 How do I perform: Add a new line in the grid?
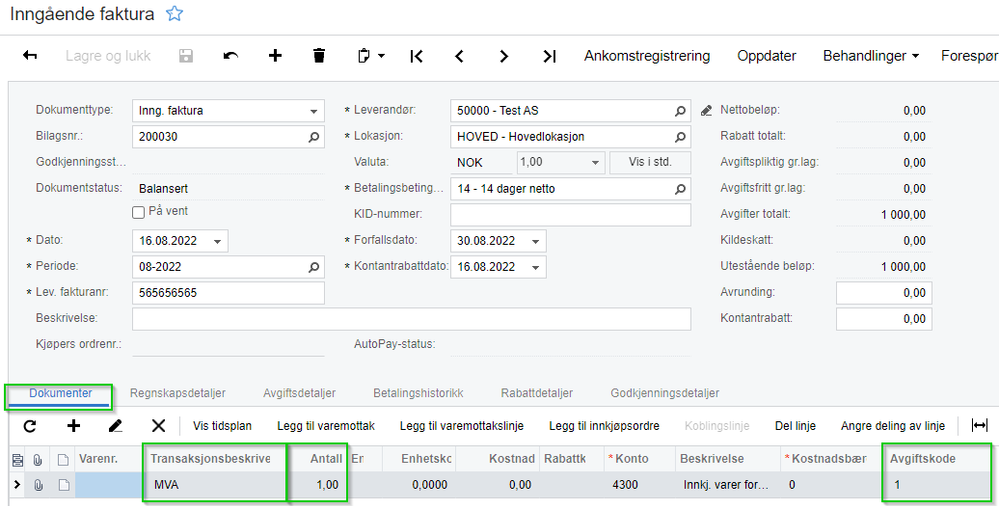[74, 426]
